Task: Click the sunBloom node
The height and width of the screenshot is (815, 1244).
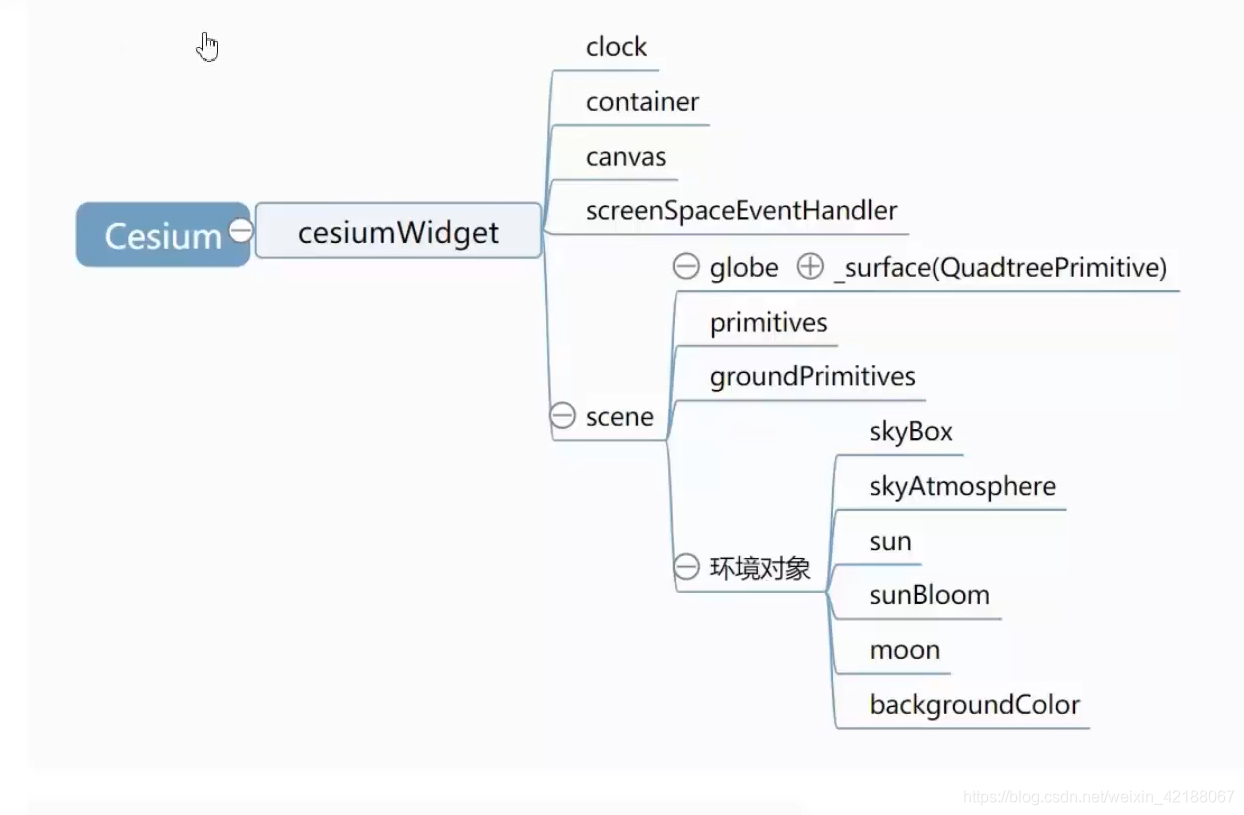Action: 929,595
